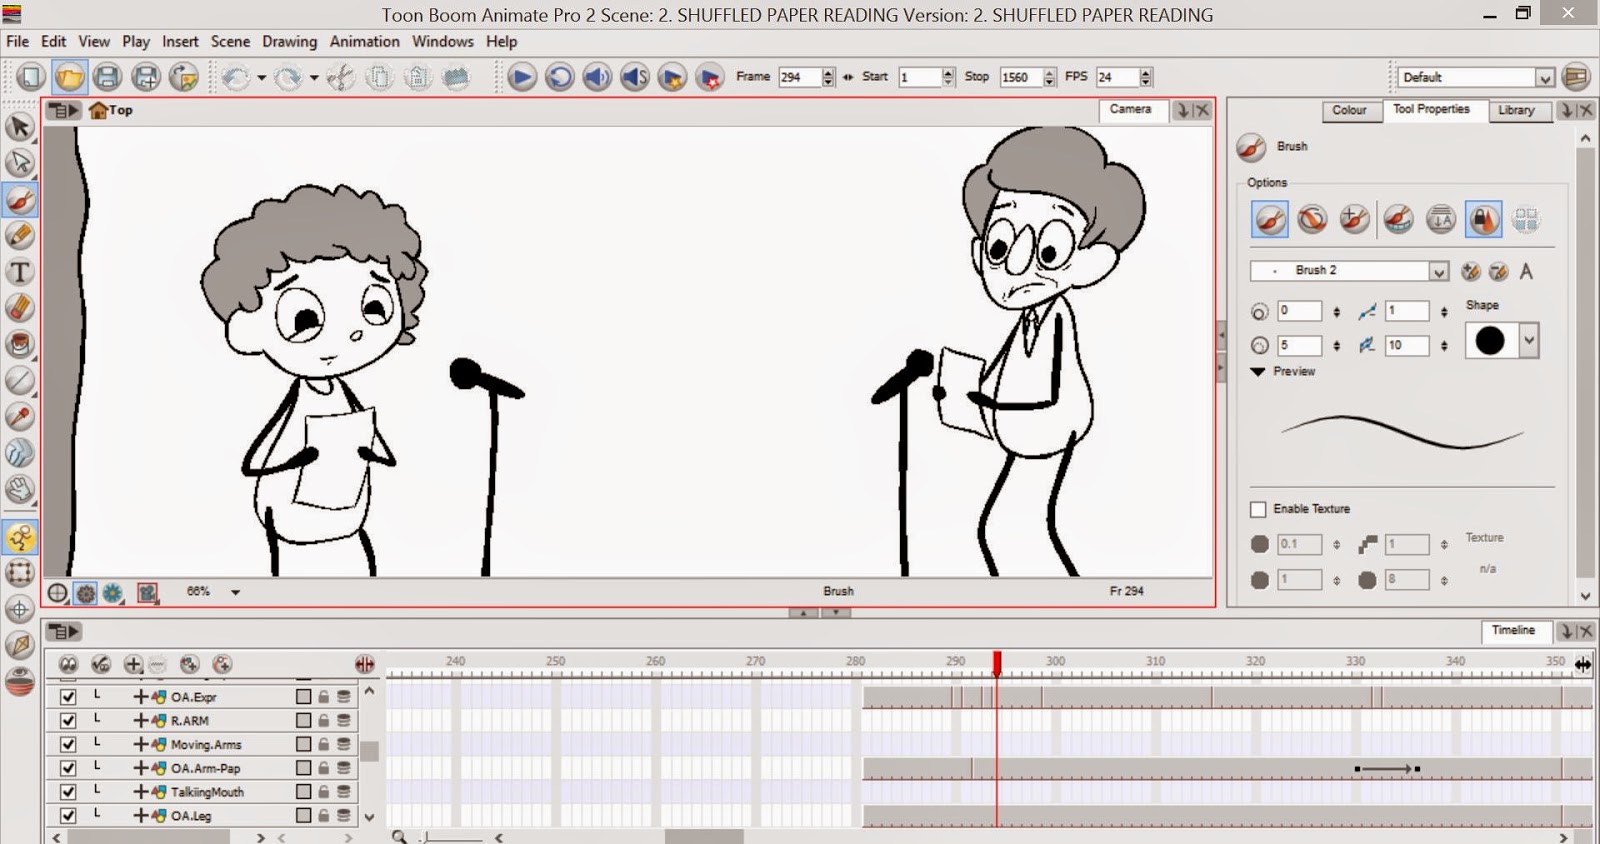Viewport: 1600px width, 844px height.
Task: Open the File menu
Action: coord(18,41)
